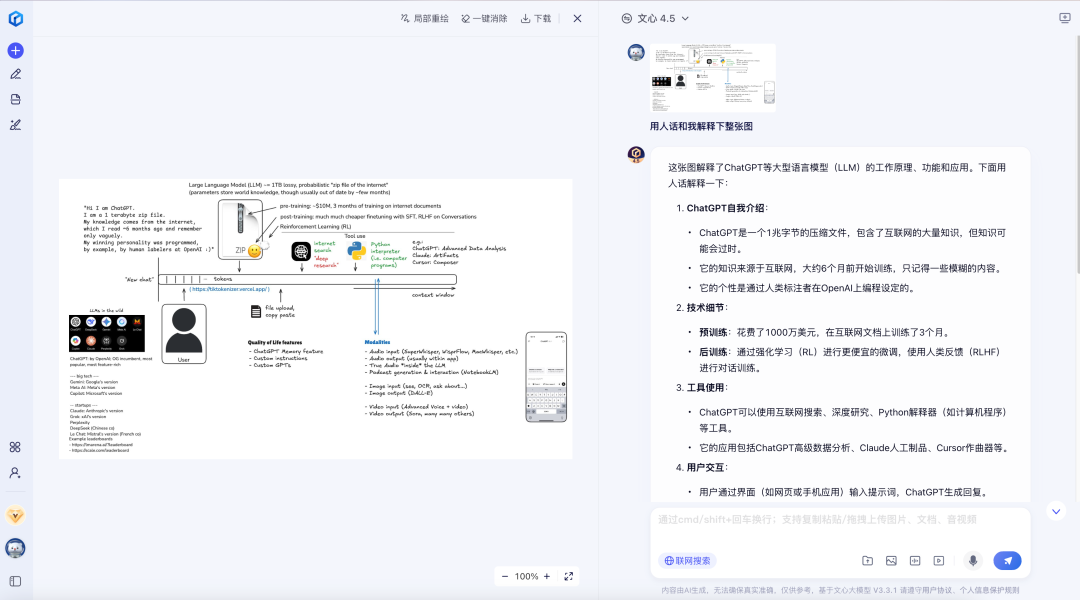Open the user profile avatar in sidebar

(15, 548)
